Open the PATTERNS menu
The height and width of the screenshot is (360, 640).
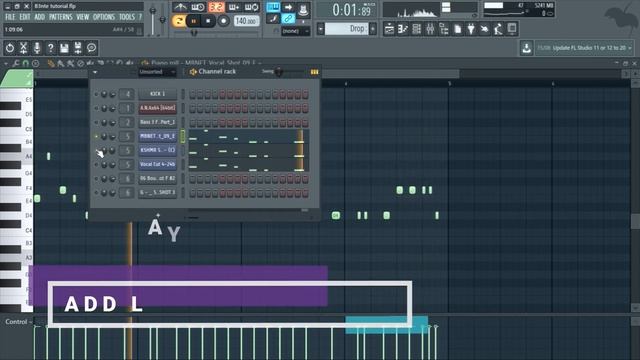[60, 17]
